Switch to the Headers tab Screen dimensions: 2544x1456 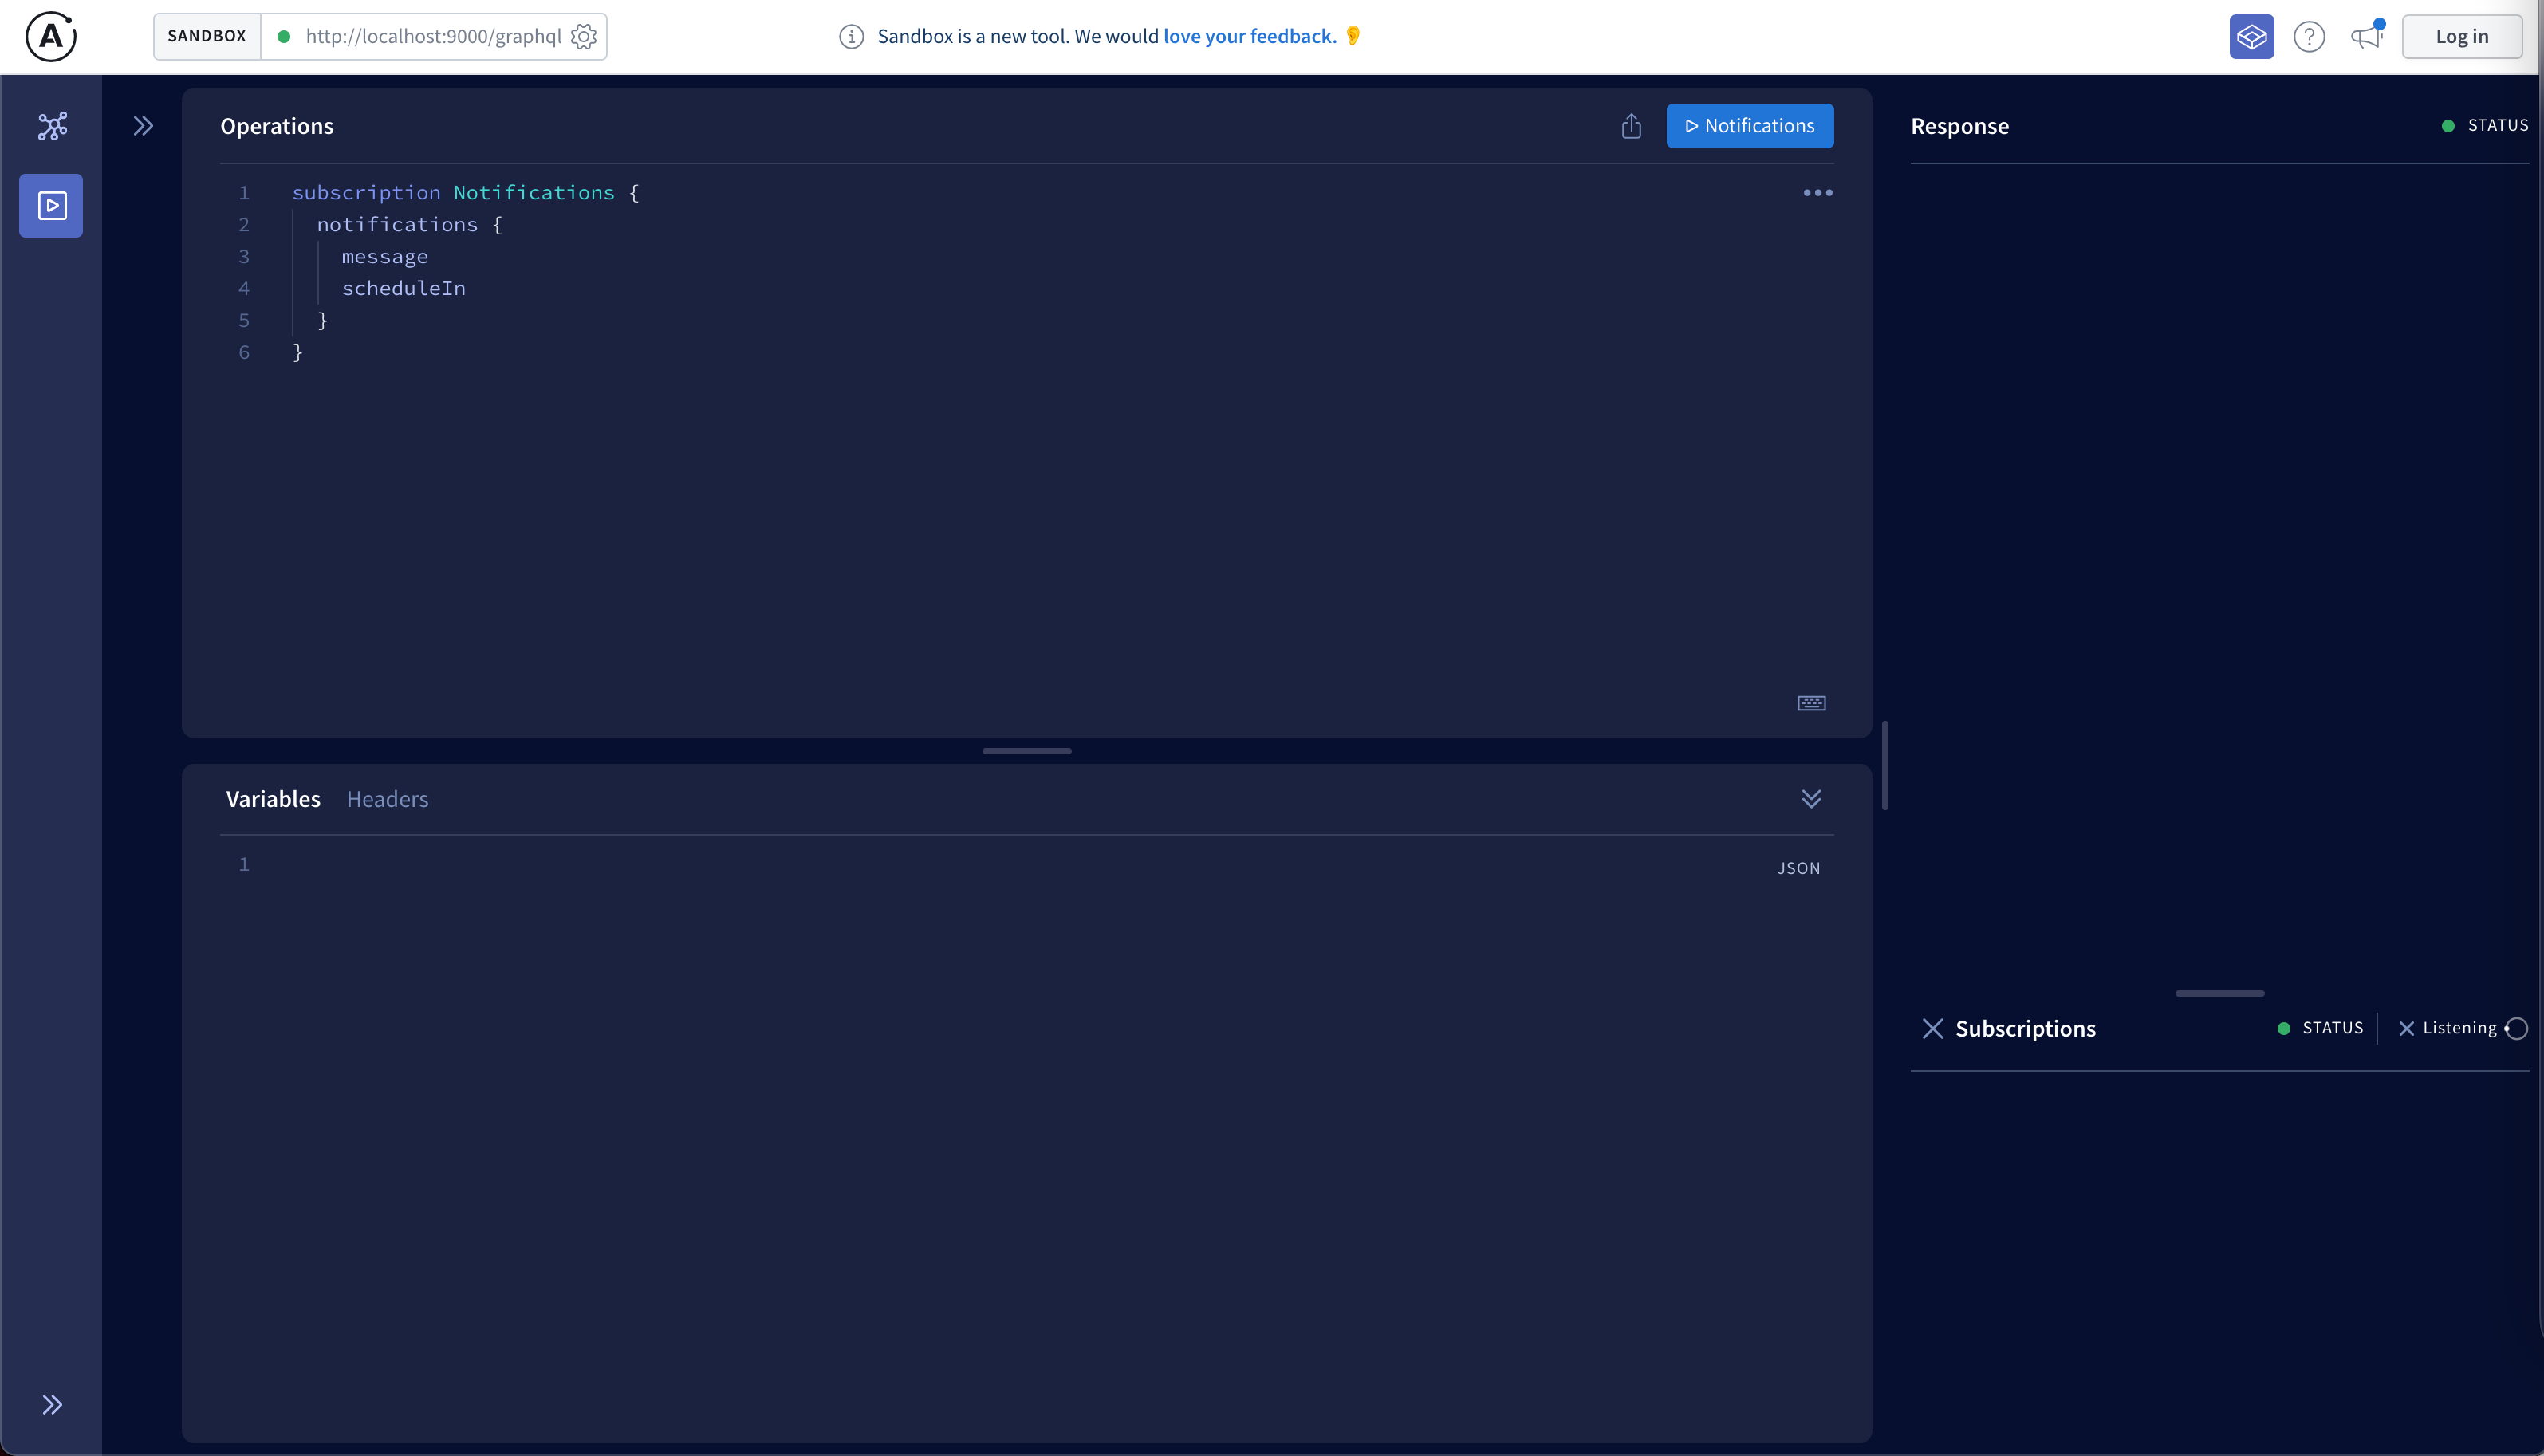[x=387, y=799]
